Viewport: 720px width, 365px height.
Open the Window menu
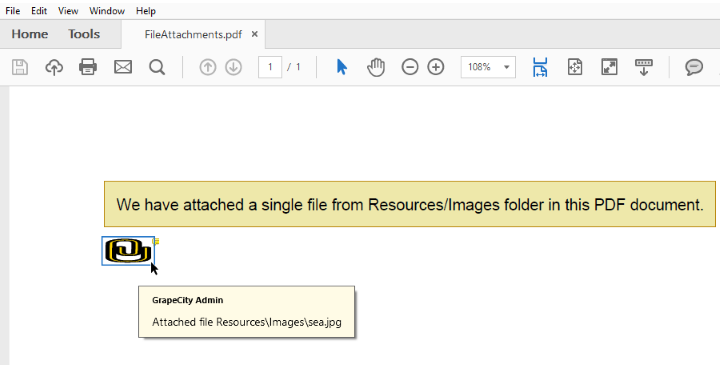pos(107,11)
